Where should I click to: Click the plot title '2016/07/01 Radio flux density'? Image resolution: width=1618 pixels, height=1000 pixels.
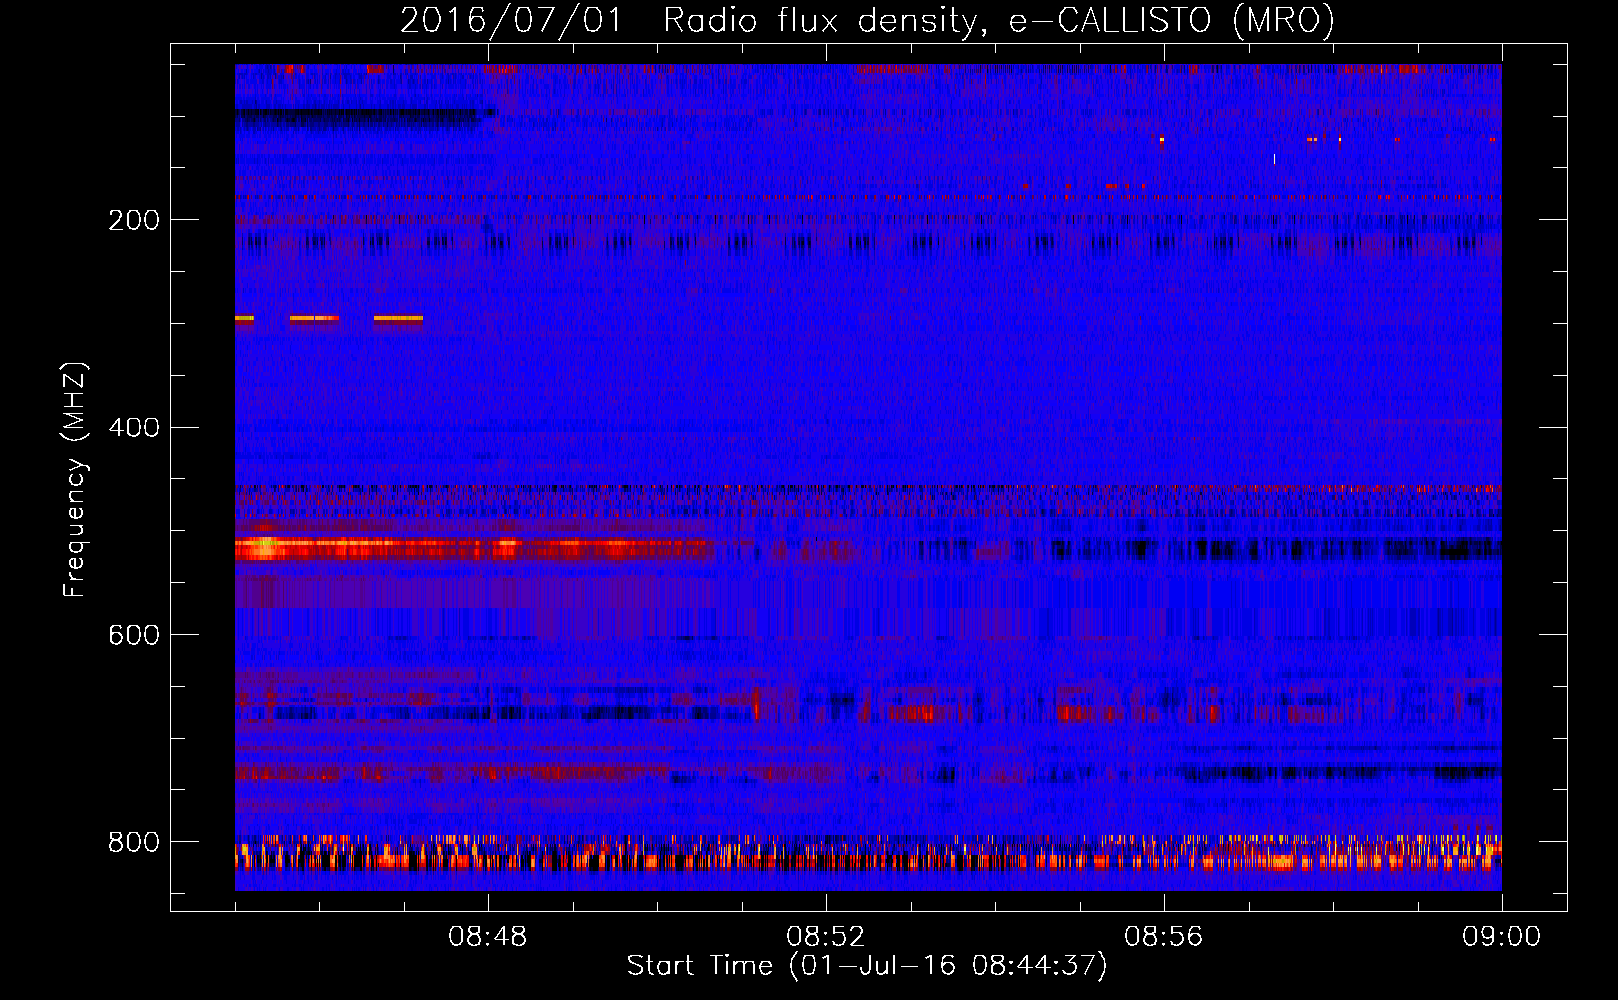click(x=689, y=21)
